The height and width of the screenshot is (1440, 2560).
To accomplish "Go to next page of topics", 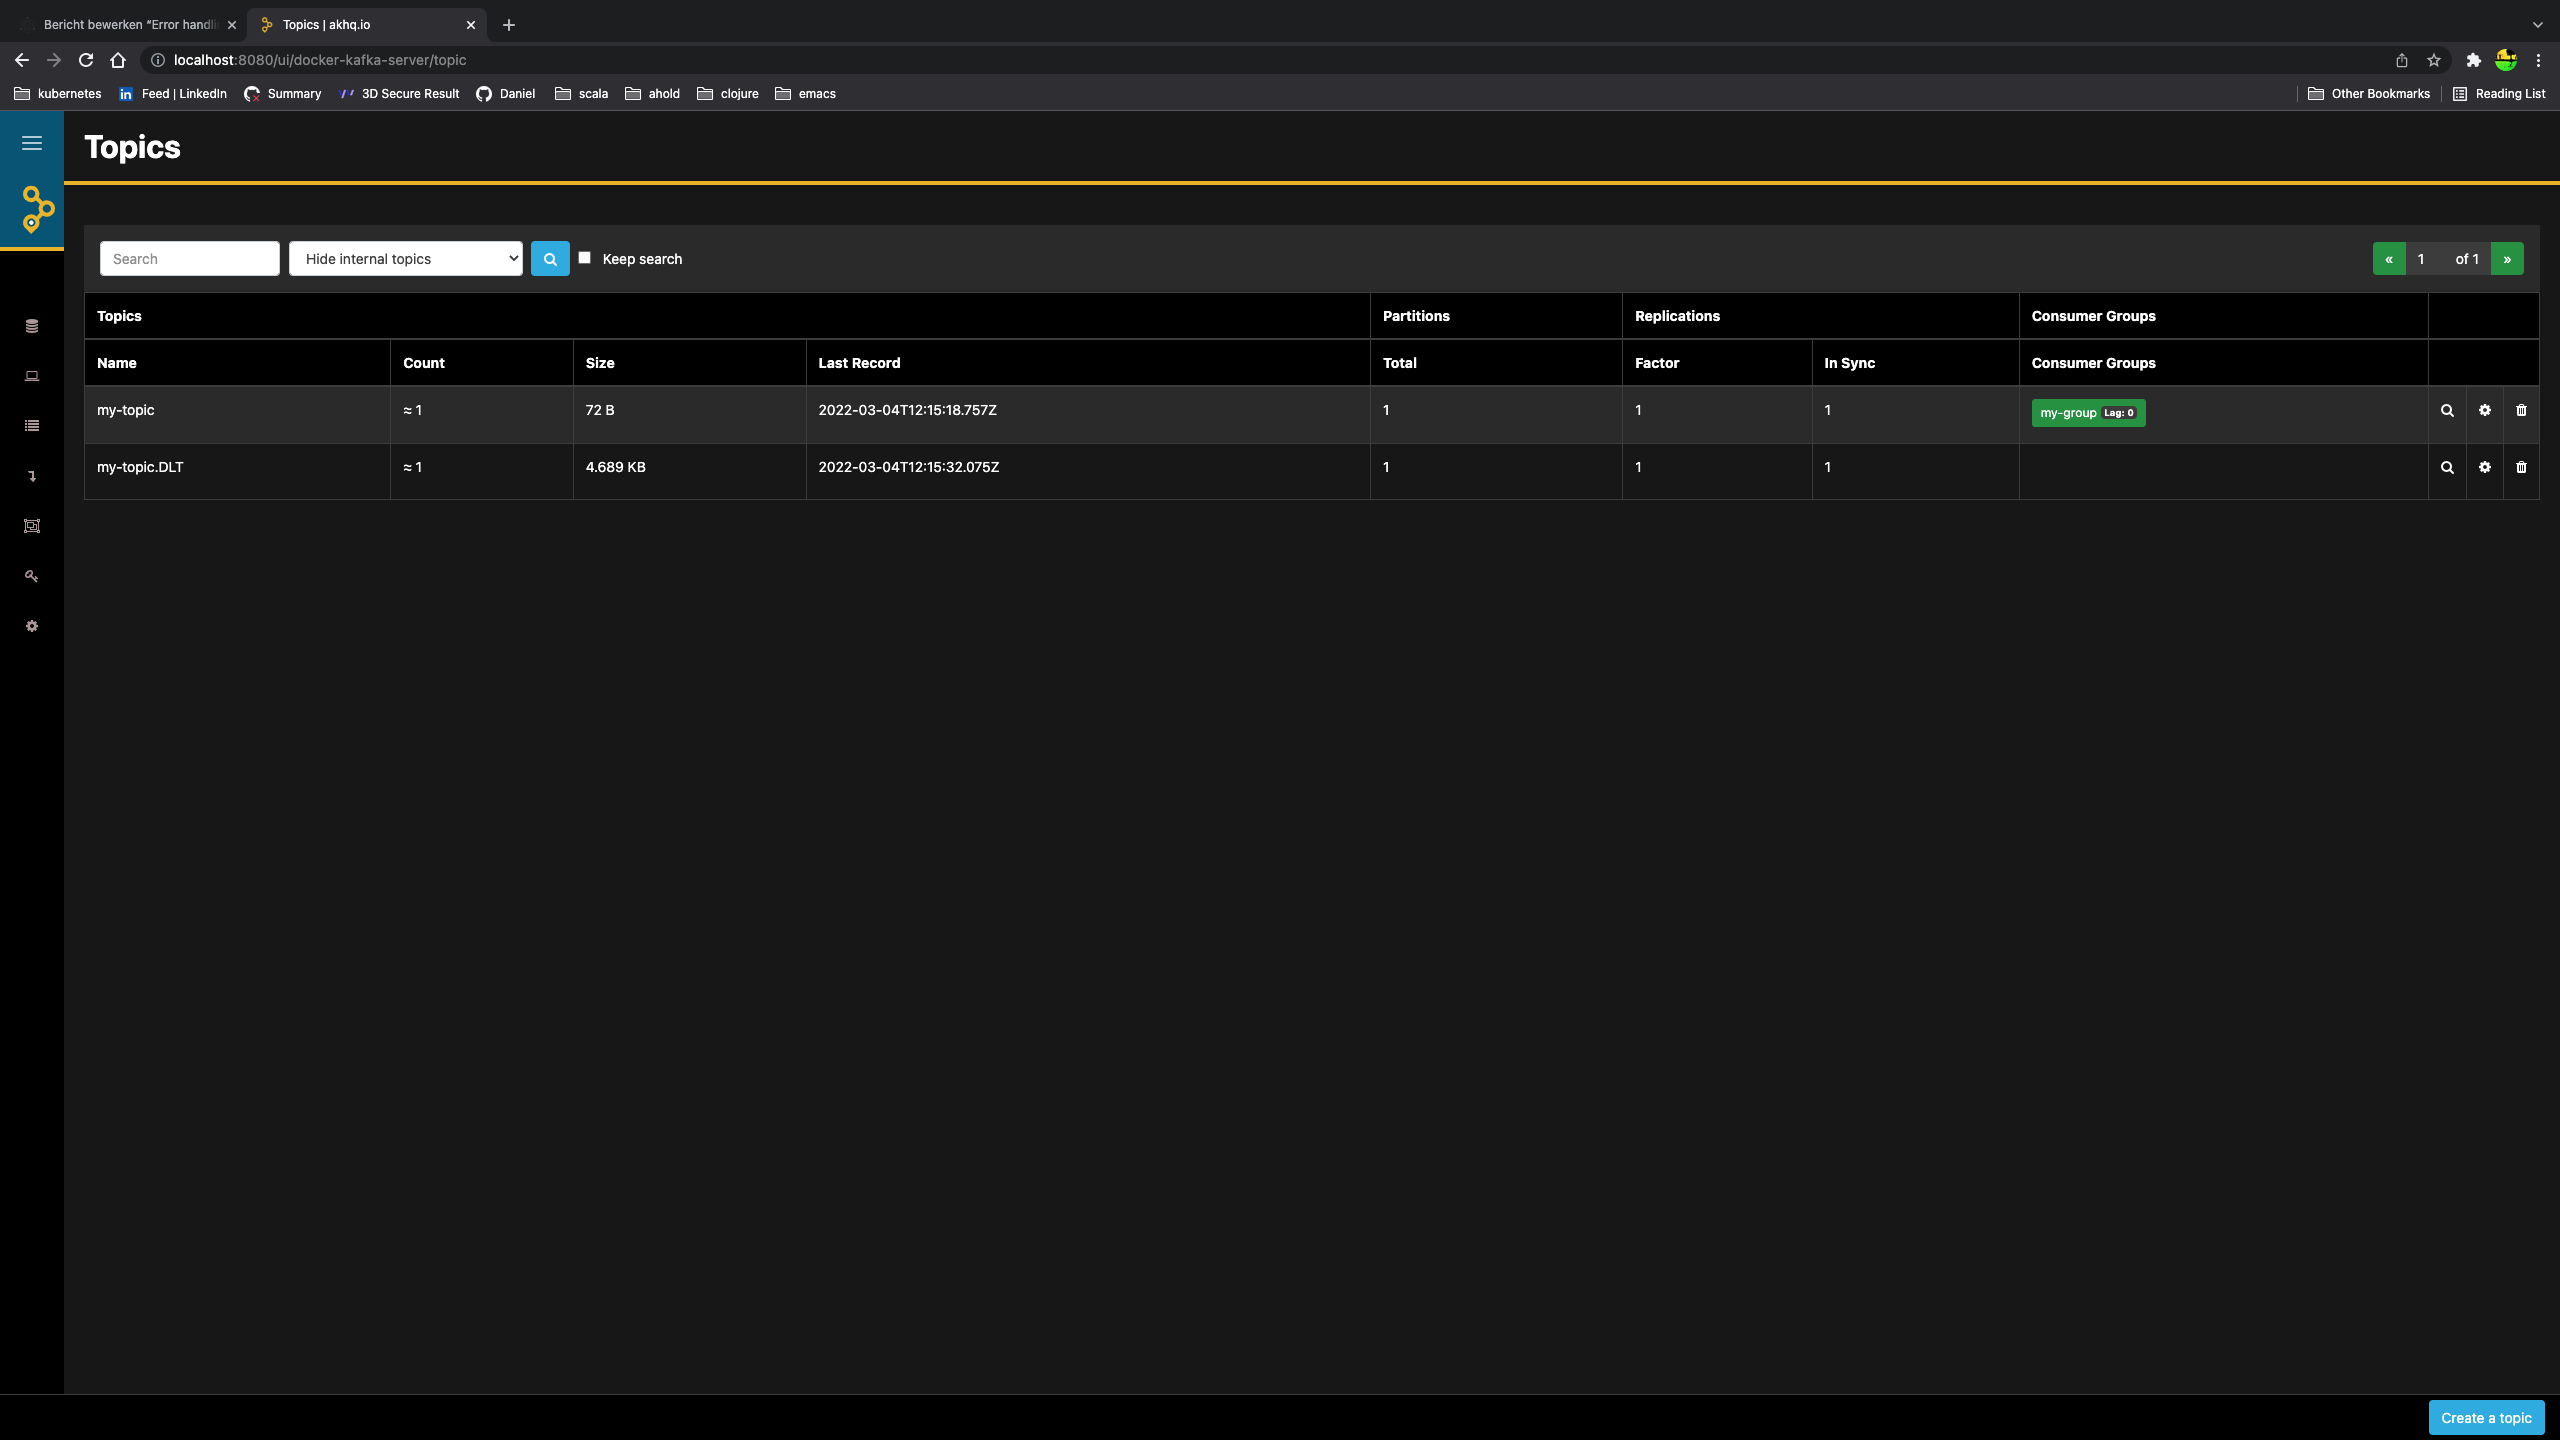I will pos(2507,259).
